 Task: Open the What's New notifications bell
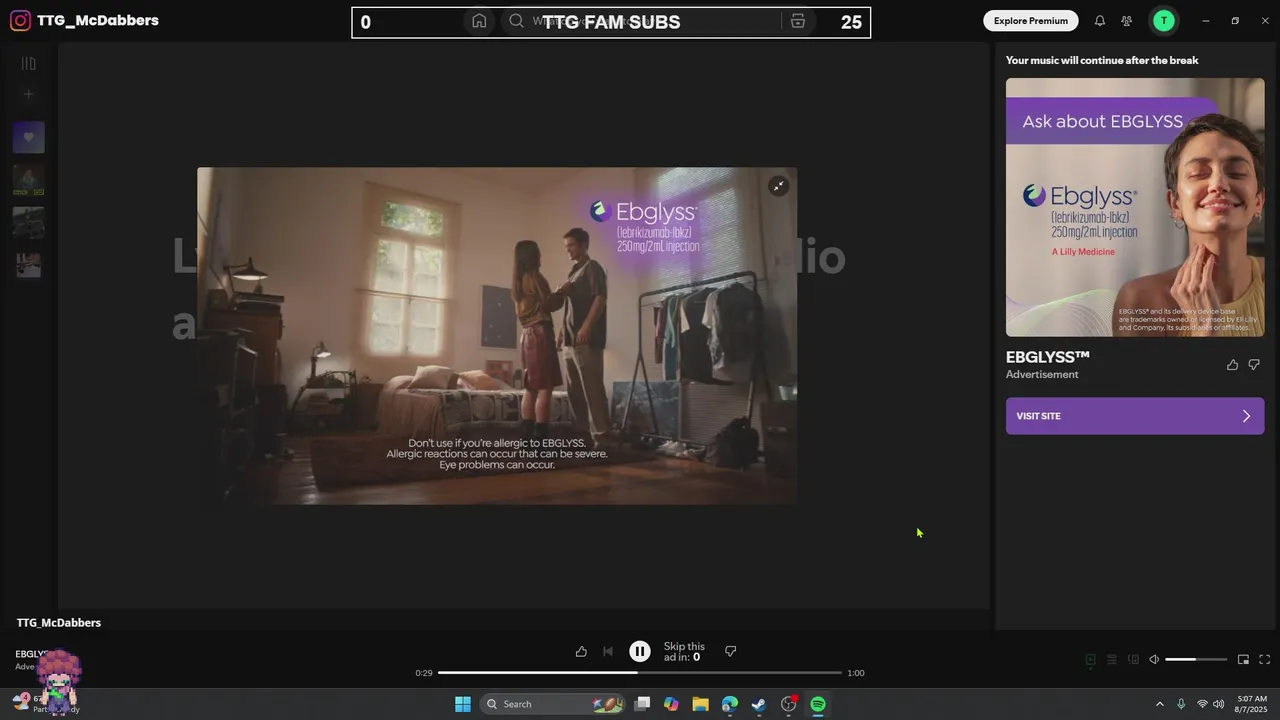tap(1100, 20)
